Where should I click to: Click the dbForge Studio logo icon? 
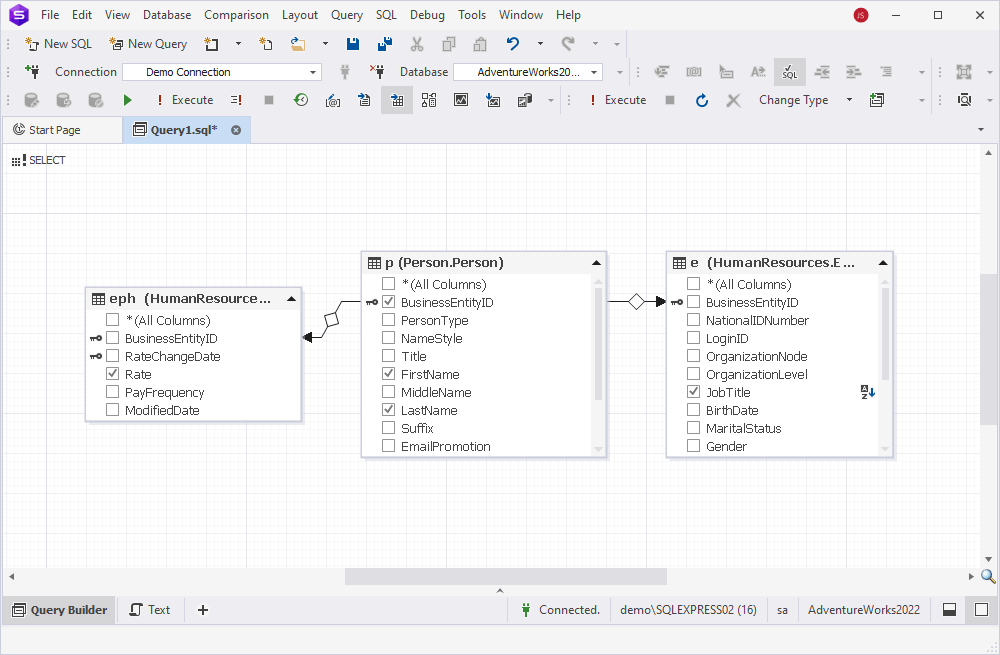[19, 15]
